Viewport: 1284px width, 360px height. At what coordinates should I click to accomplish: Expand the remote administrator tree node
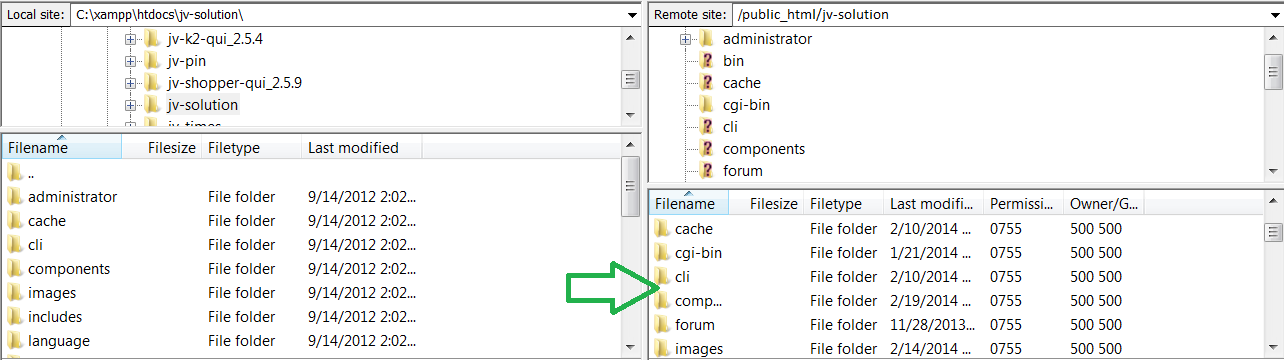pyautogui.click(x=685, y=39)
